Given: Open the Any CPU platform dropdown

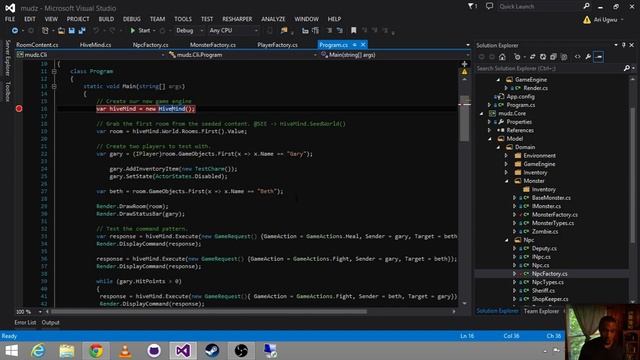Looking at the screenshot, I should (233, 31).
